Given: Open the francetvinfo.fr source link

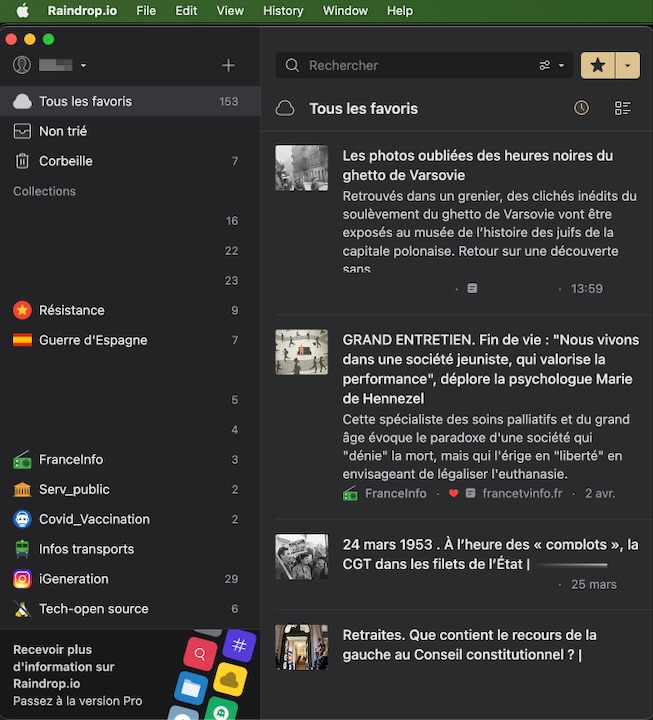Looking at the screenshot, I should click(x=522, y=493).
